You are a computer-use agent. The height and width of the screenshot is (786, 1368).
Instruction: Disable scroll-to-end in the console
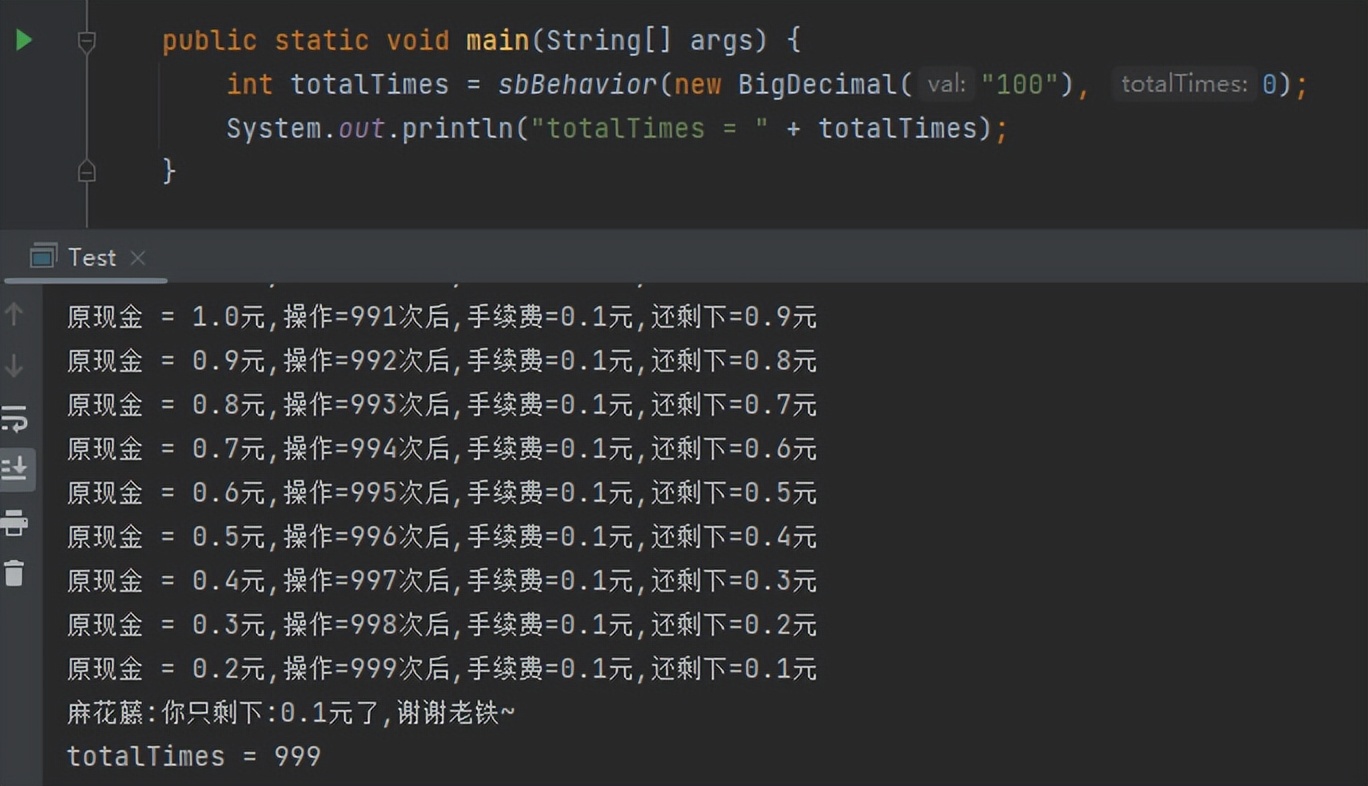pos(16,470)
